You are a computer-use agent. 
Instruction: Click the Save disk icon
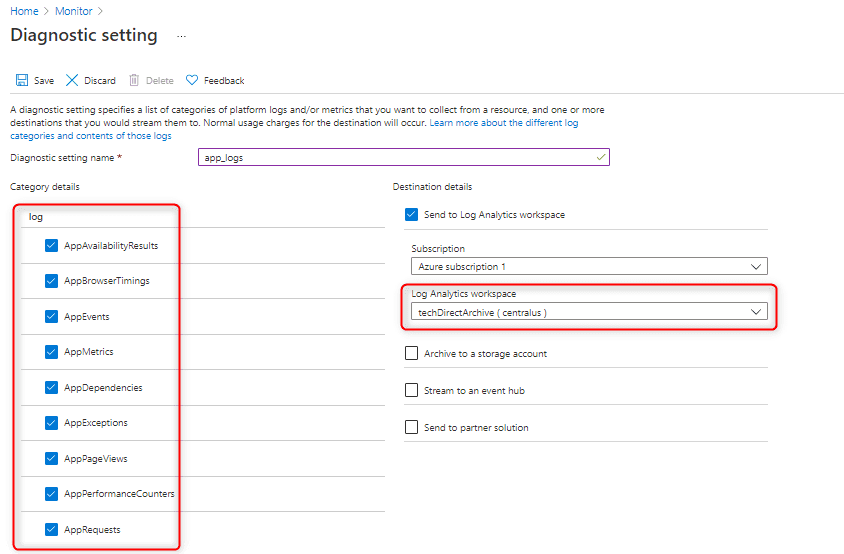[22, 80]
